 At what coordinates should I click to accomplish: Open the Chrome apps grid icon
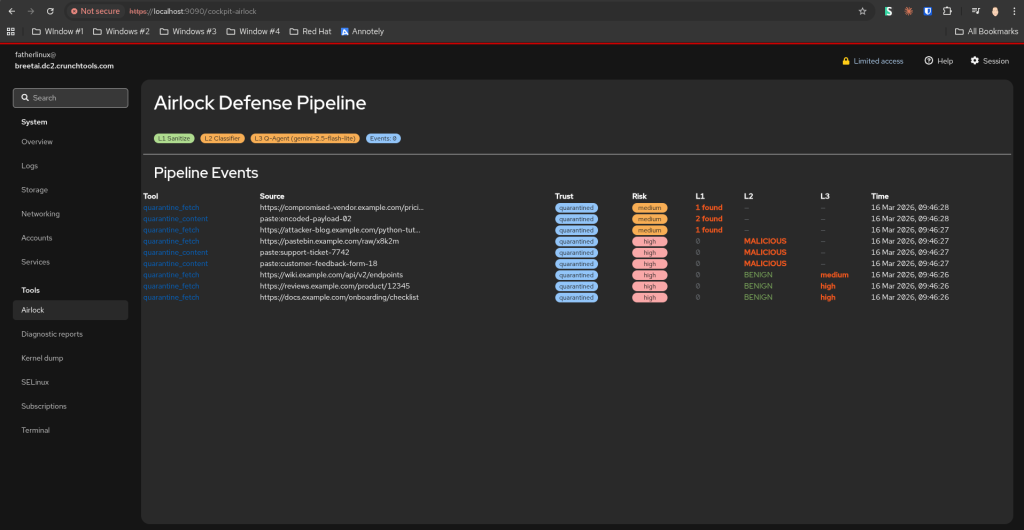[x=11, y=31]
